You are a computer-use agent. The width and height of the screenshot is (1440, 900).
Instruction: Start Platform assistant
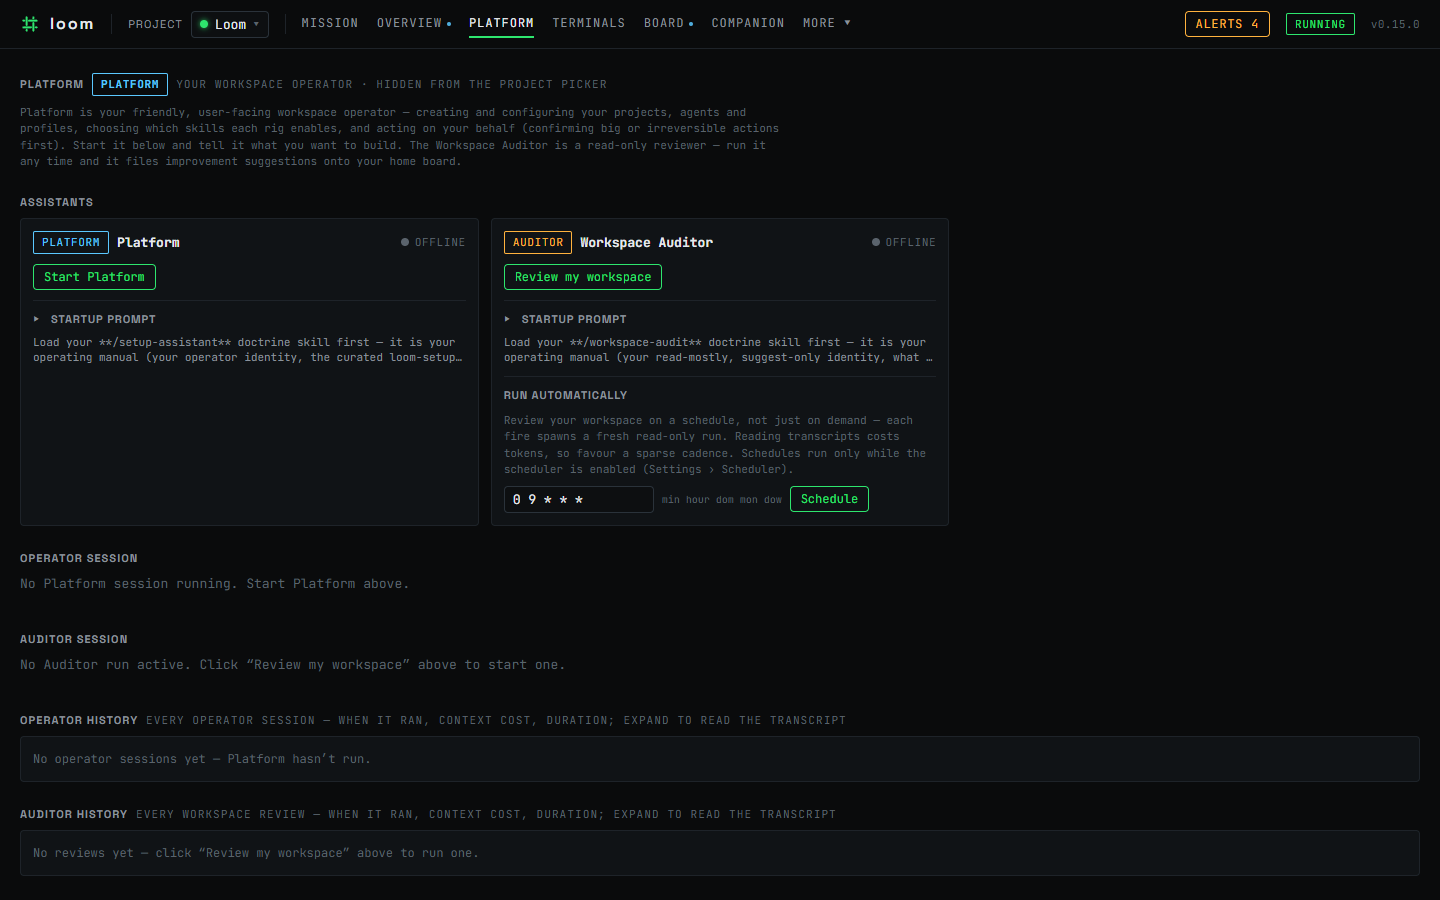click(94, 277)
